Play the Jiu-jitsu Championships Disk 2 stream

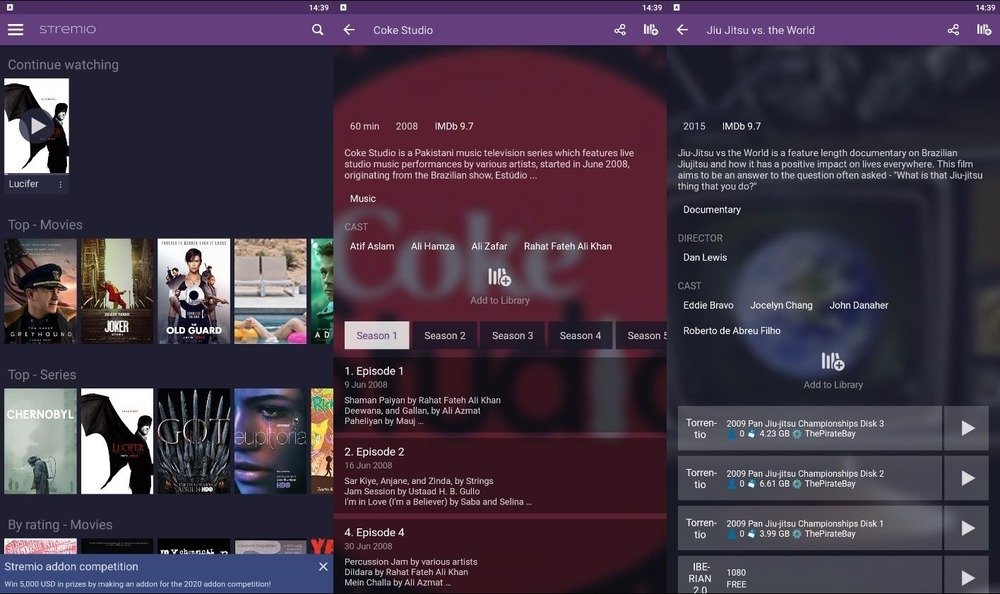(967, 478)
